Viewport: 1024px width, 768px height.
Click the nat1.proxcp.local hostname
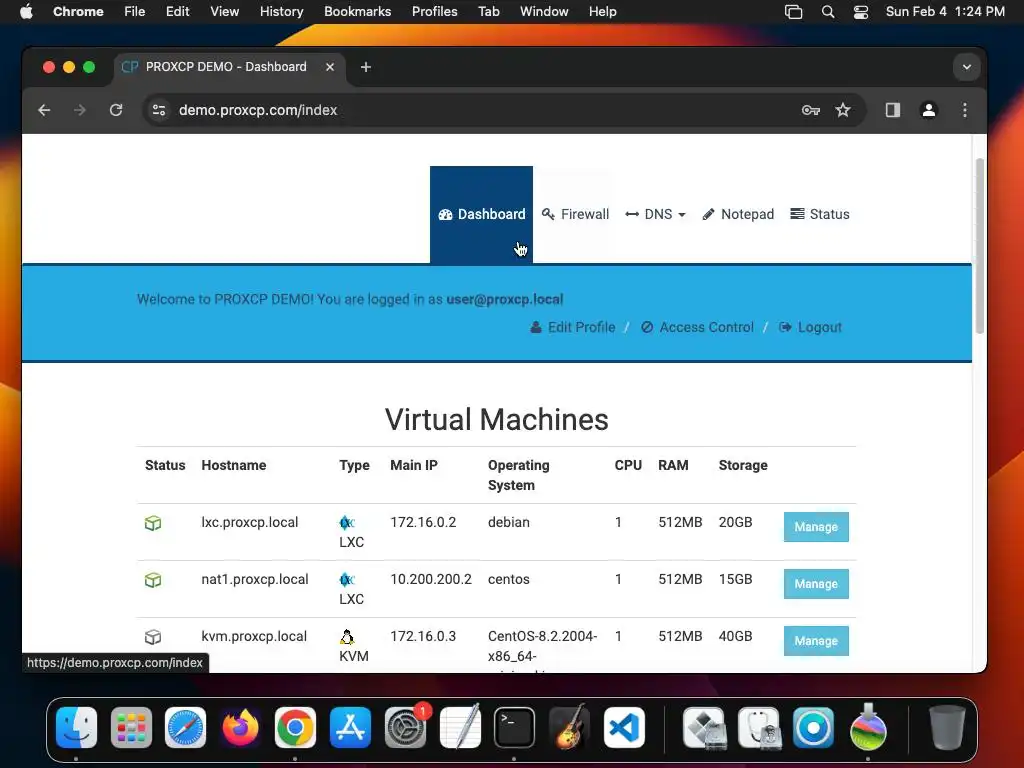pyautogui.click(x=255, y=579)
